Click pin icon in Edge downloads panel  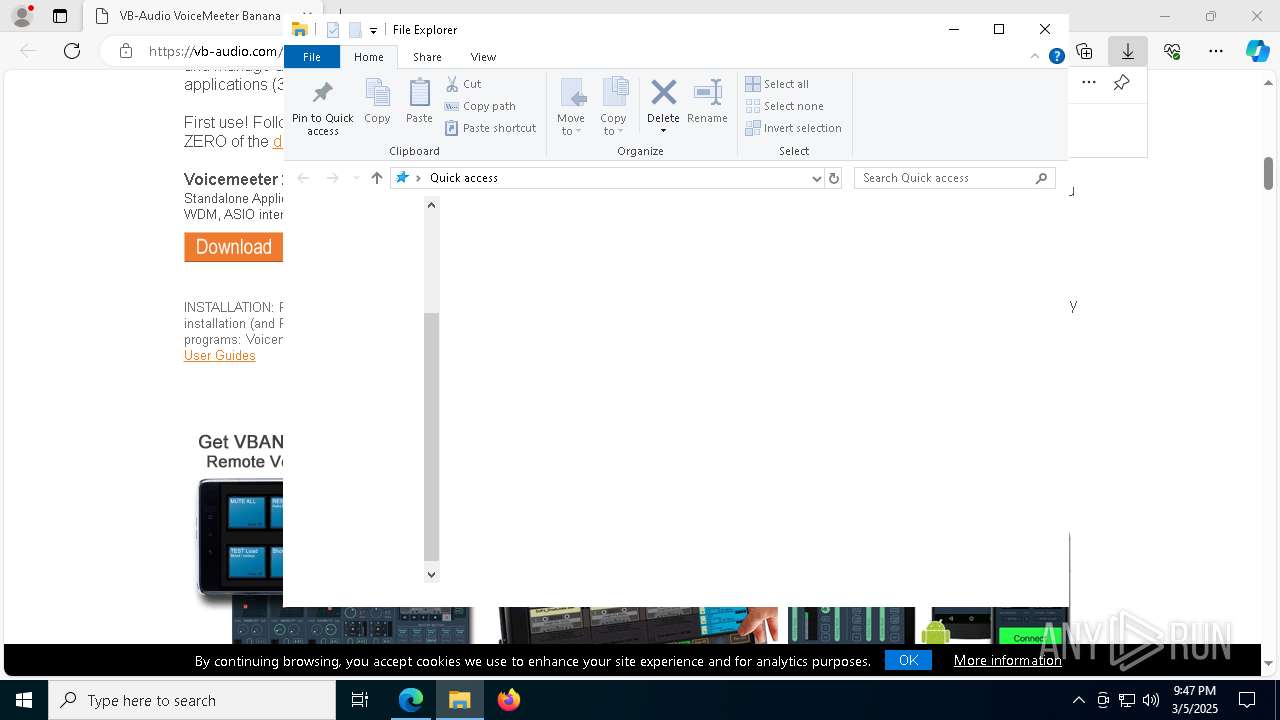tap(1121, 83)
